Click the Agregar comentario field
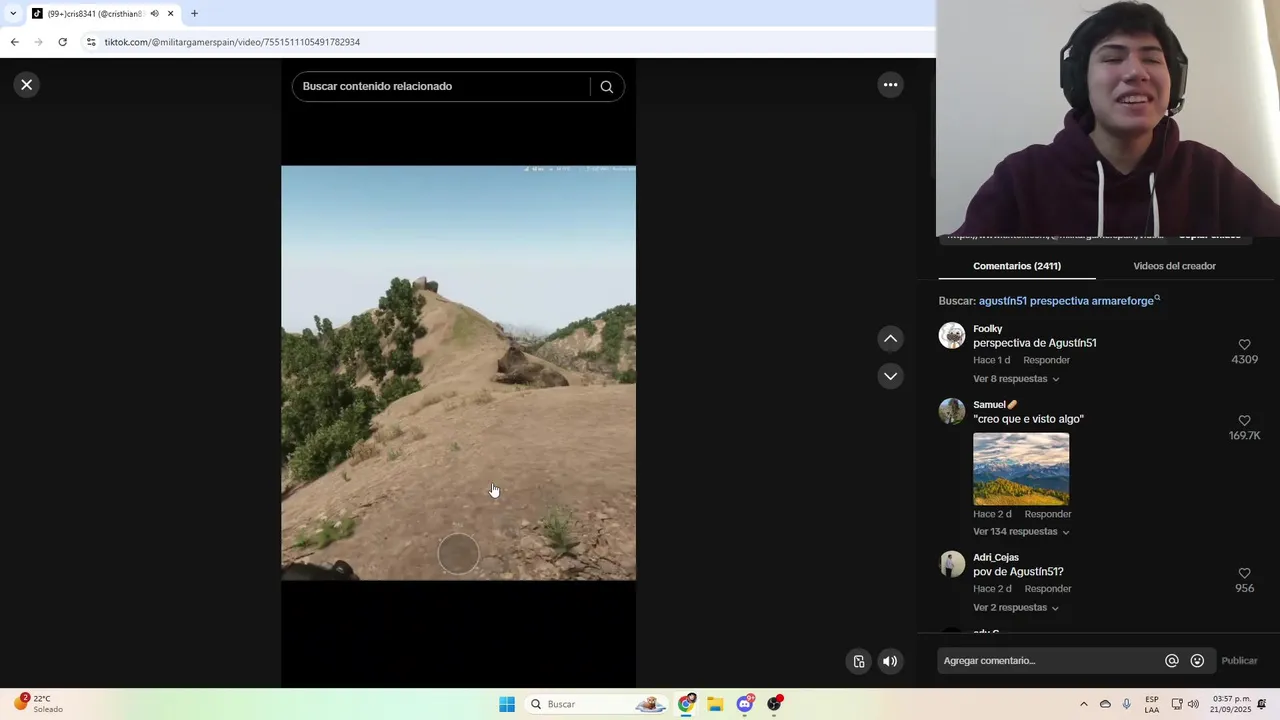This screenshot has height=720, width=1280. click(x=1050, y=661)
